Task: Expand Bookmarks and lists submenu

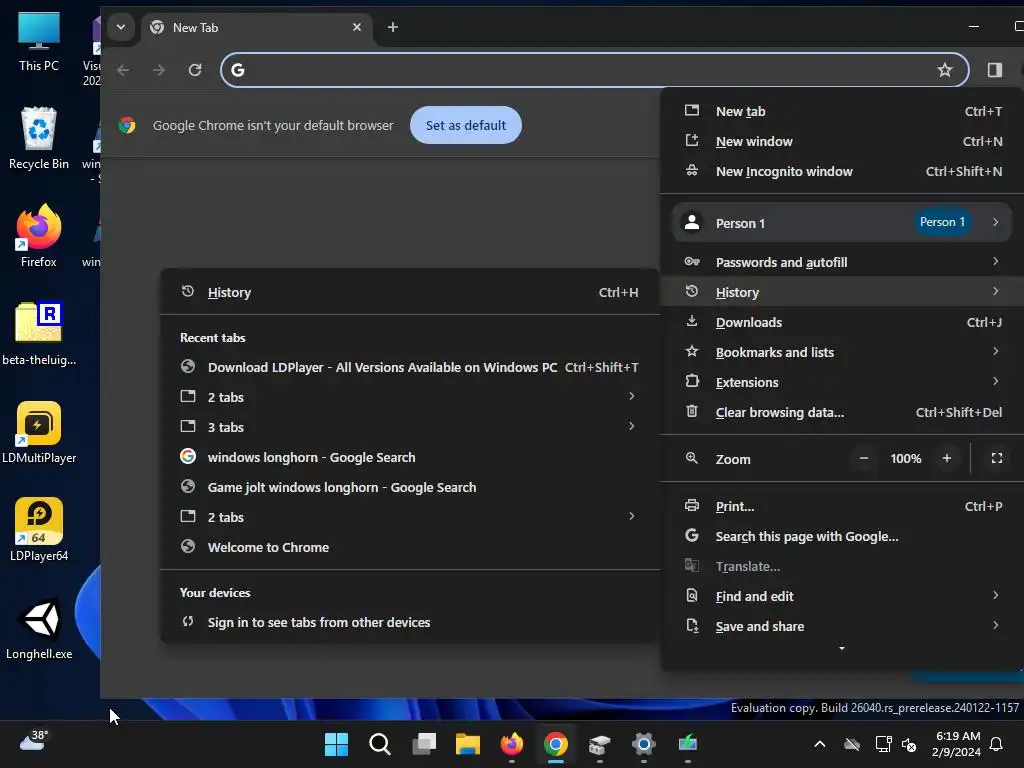Action: coord(842,353)
